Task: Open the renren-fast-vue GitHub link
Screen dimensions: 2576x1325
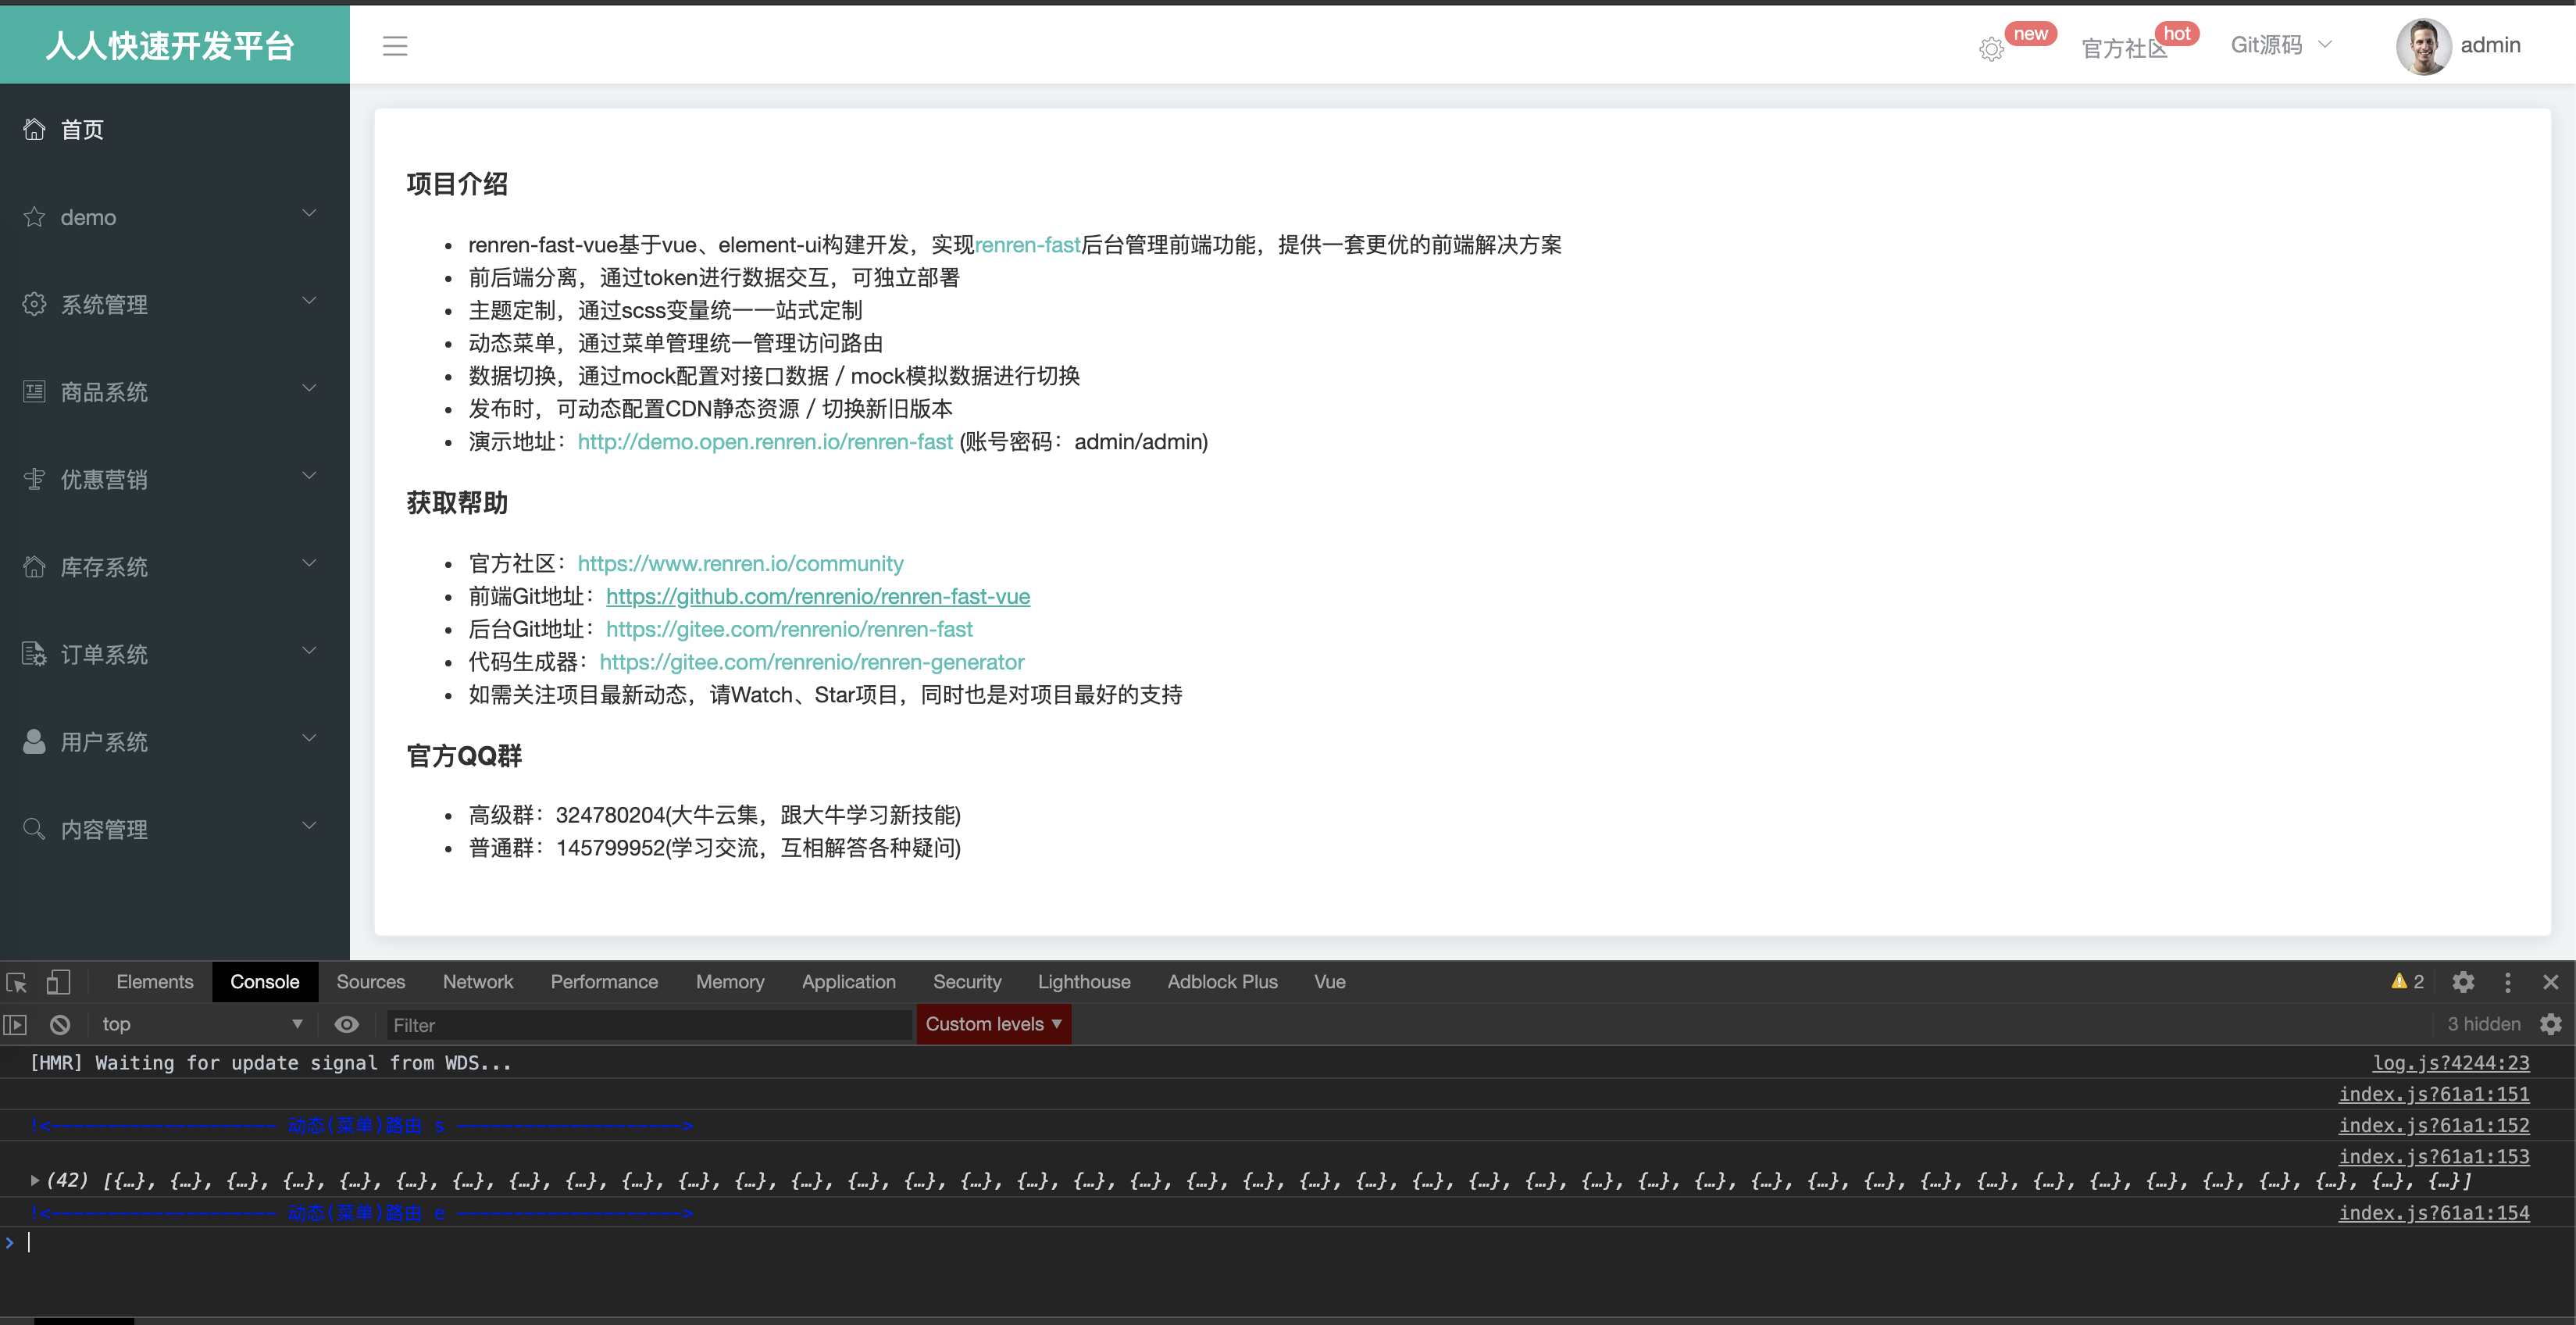Action: (x=817, y=597)
